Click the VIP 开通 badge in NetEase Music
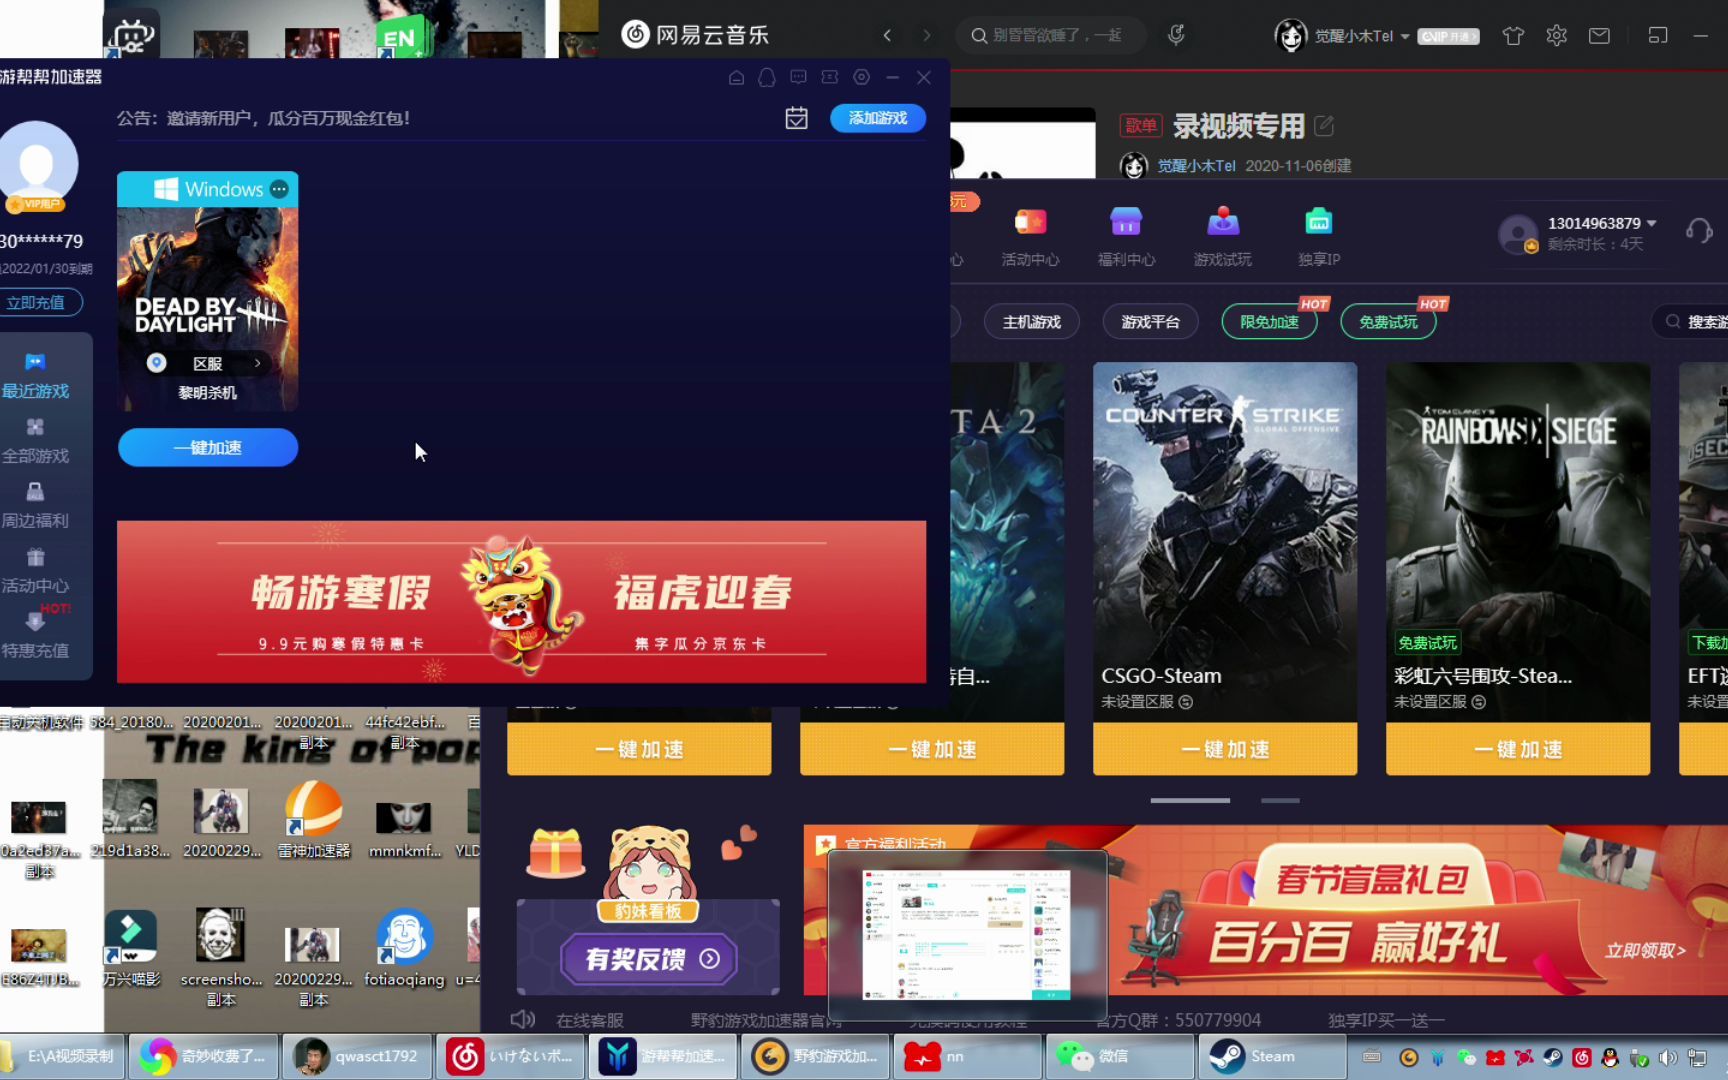 click(1448, 36)
